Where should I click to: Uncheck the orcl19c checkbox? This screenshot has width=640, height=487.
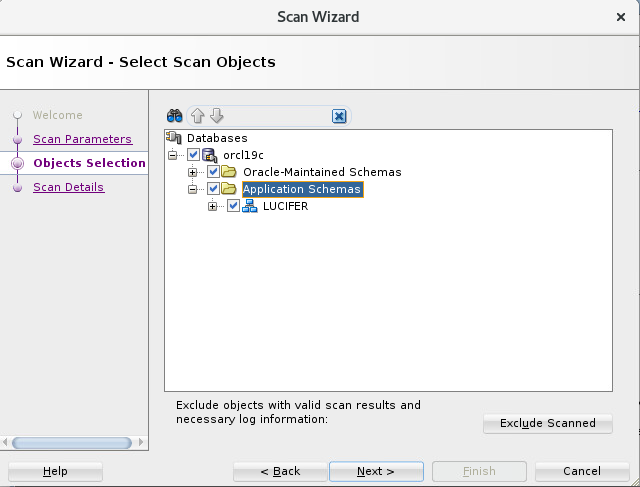pyautogui.click(x=193, y=155)
